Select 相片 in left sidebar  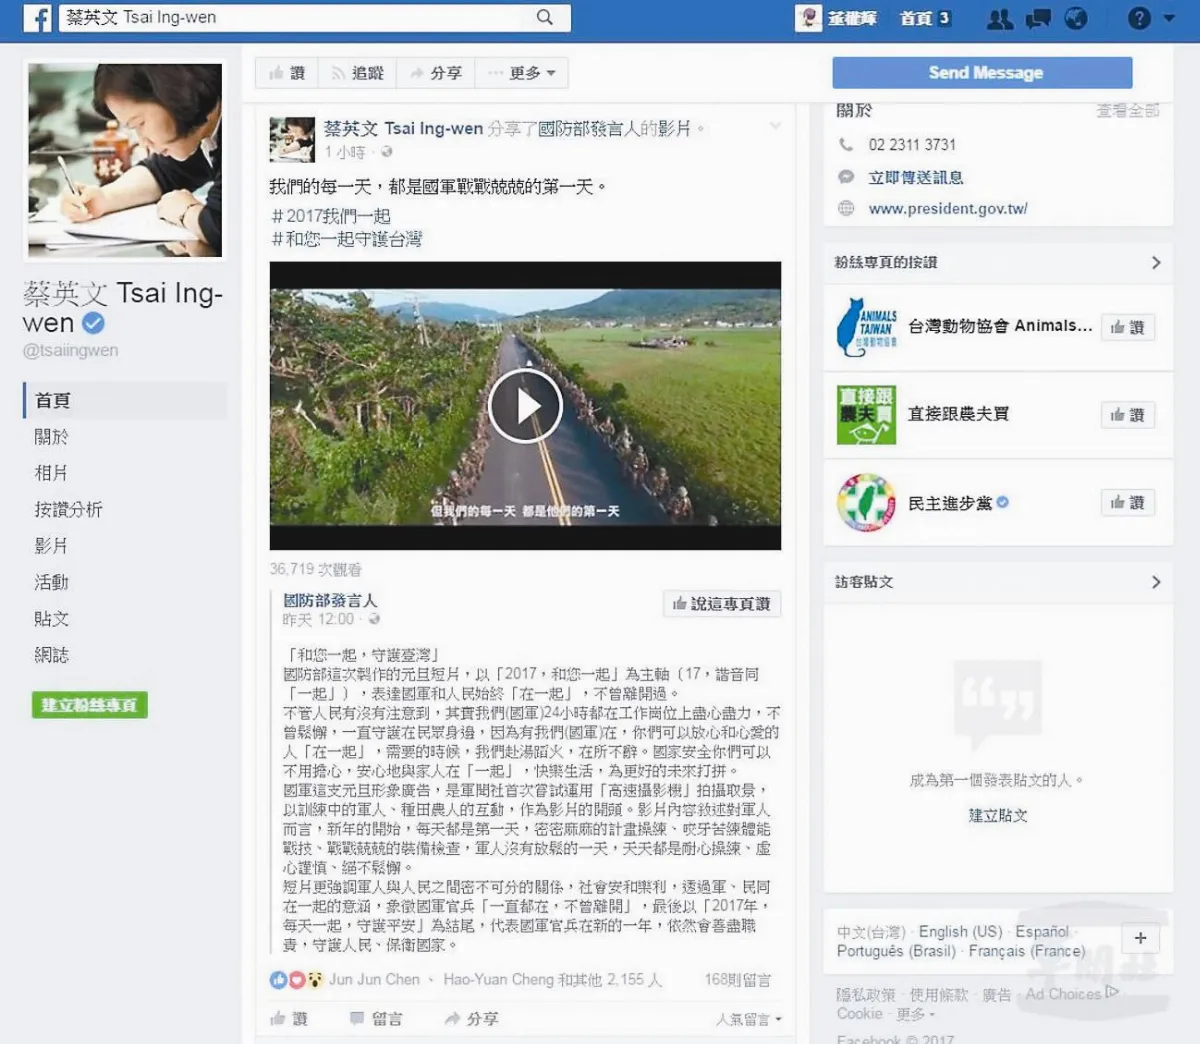(52, 473)
